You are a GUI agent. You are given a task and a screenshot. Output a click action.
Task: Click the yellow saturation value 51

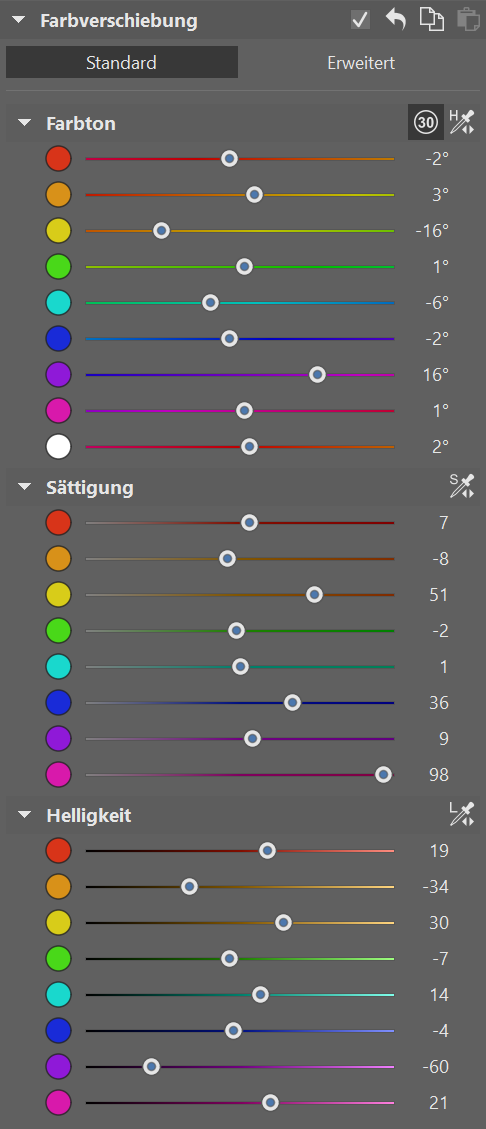pyautogui.click(x=439, y=595)
